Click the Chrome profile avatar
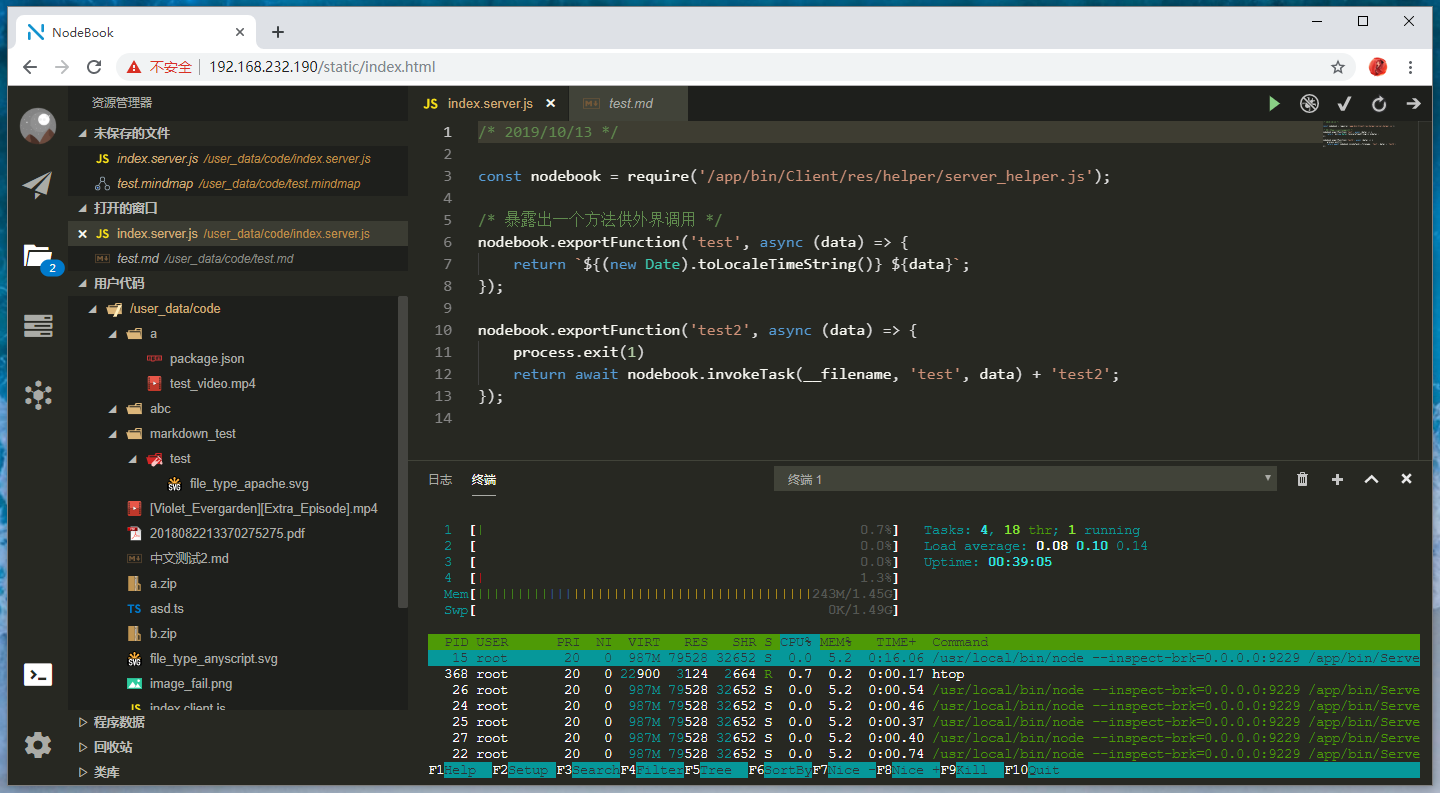Screen dimensions: 1440x793 click(x=1378, y=67)
